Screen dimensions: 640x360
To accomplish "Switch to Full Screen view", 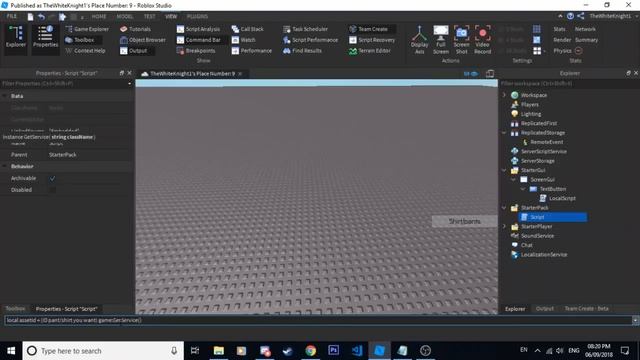I will pyautogui.click(x=441, y=40).
